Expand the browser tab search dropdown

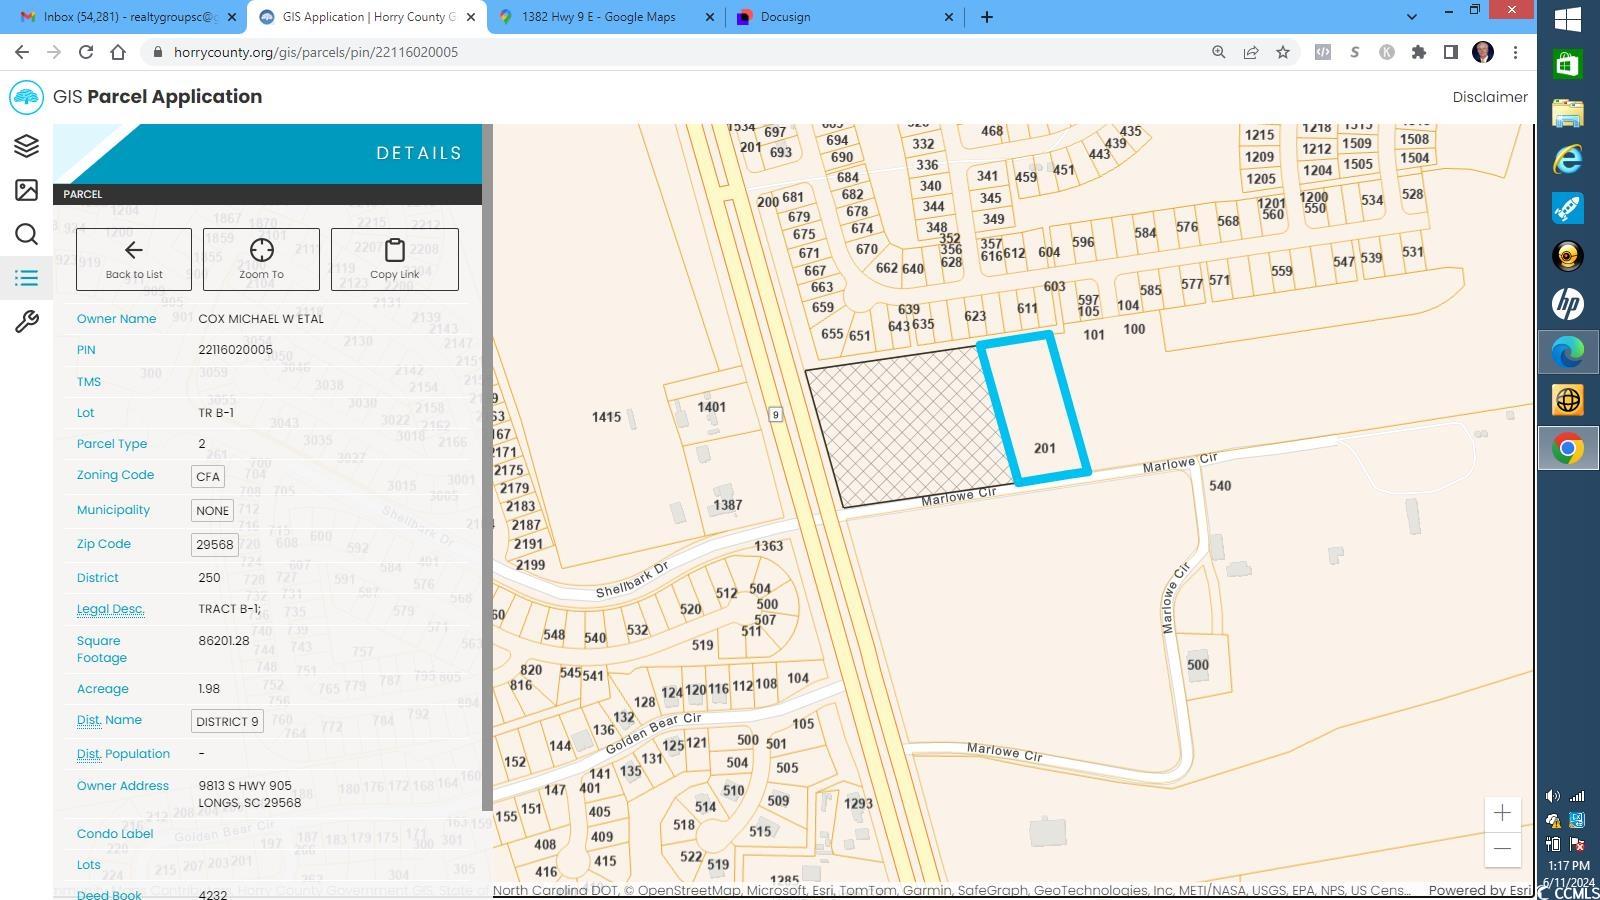tap(1411, 17)
